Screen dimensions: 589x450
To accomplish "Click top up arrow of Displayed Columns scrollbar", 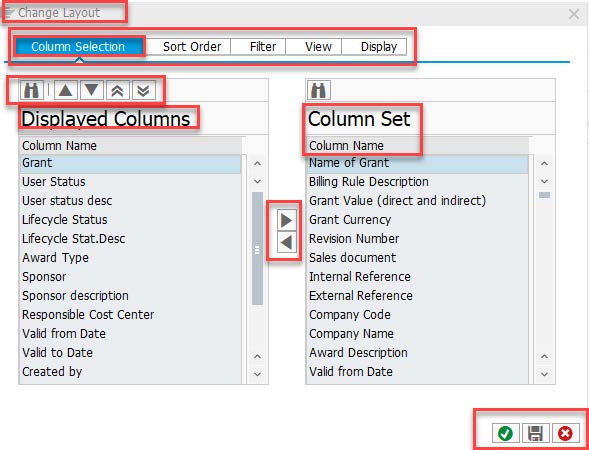I will tap(257, 164).
